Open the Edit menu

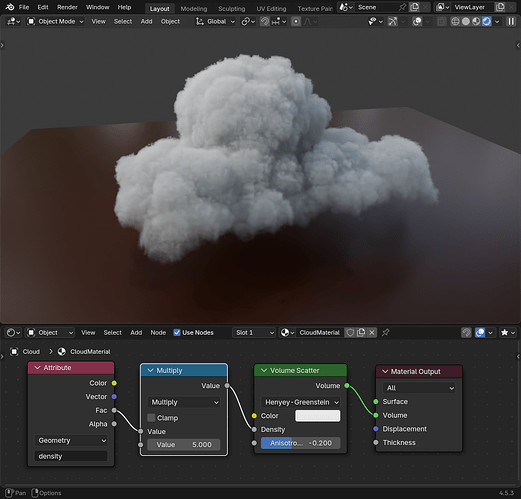tap(43, 7)
